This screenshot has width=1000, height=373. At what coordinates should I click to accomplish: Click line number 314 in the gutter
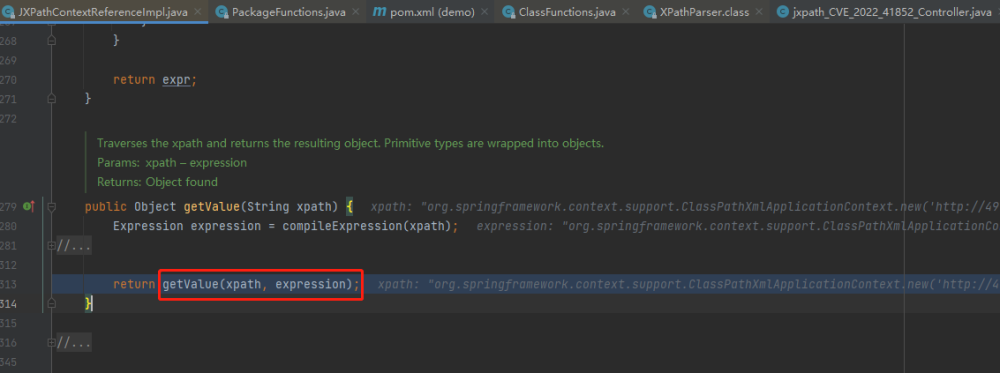pyautogui.click(x=9, y=304)
